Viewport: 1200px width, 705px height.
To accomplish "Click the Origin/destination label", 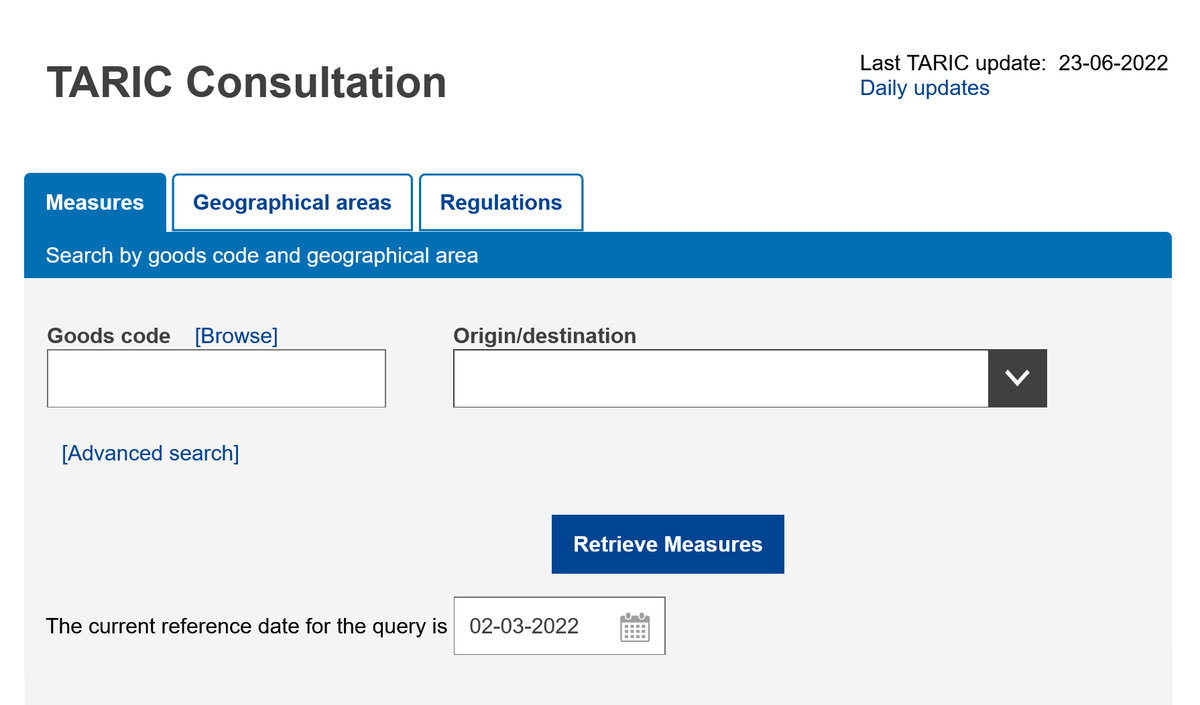I will coord(545,336).
